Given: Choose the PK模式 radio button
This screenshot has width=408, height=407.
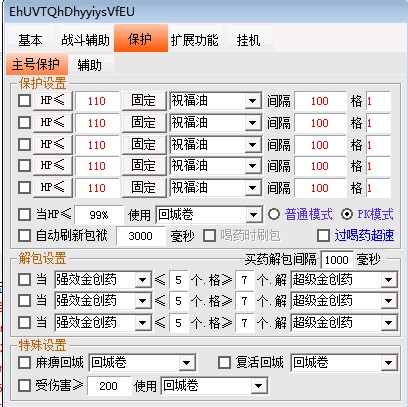Looking at the screenshot, I should tap(347, 214).
